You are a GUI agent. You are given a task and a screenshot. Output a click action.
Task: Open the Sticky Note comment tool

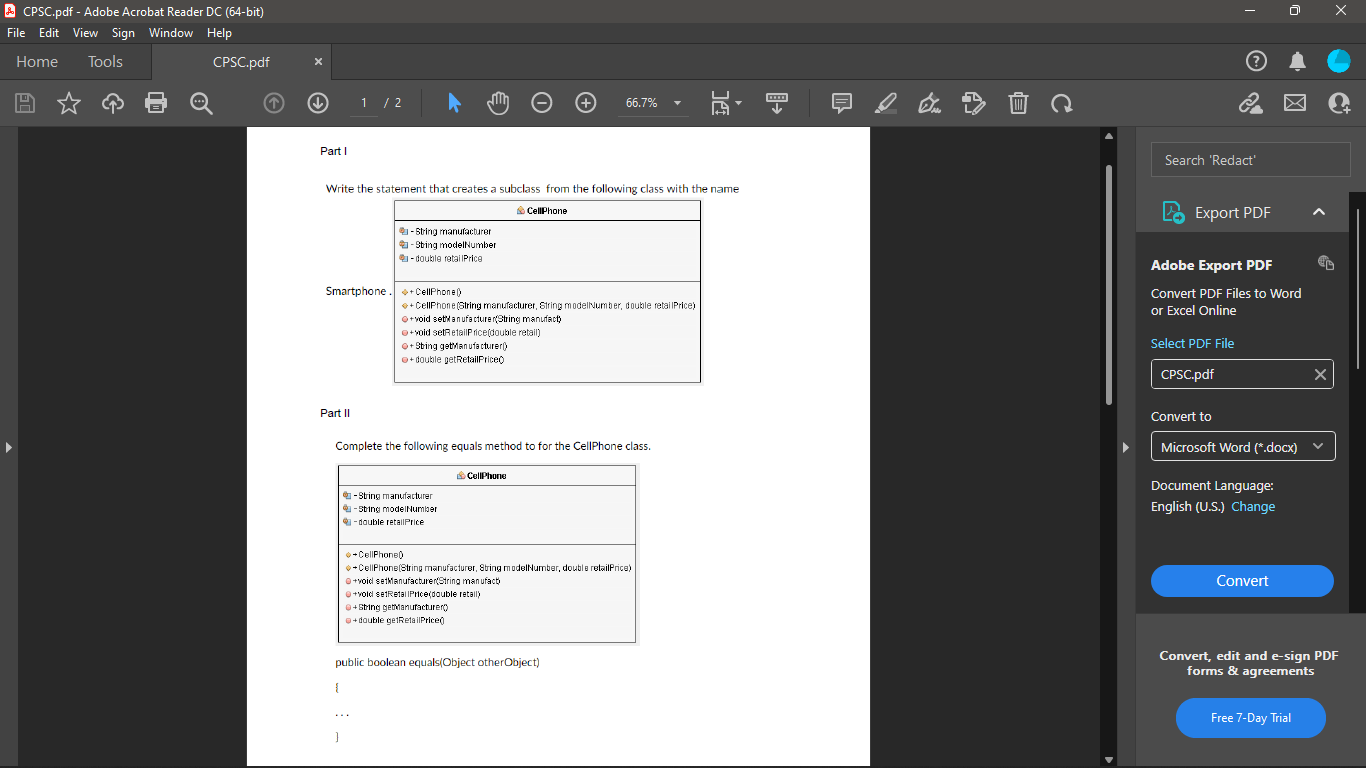point(840,103)
